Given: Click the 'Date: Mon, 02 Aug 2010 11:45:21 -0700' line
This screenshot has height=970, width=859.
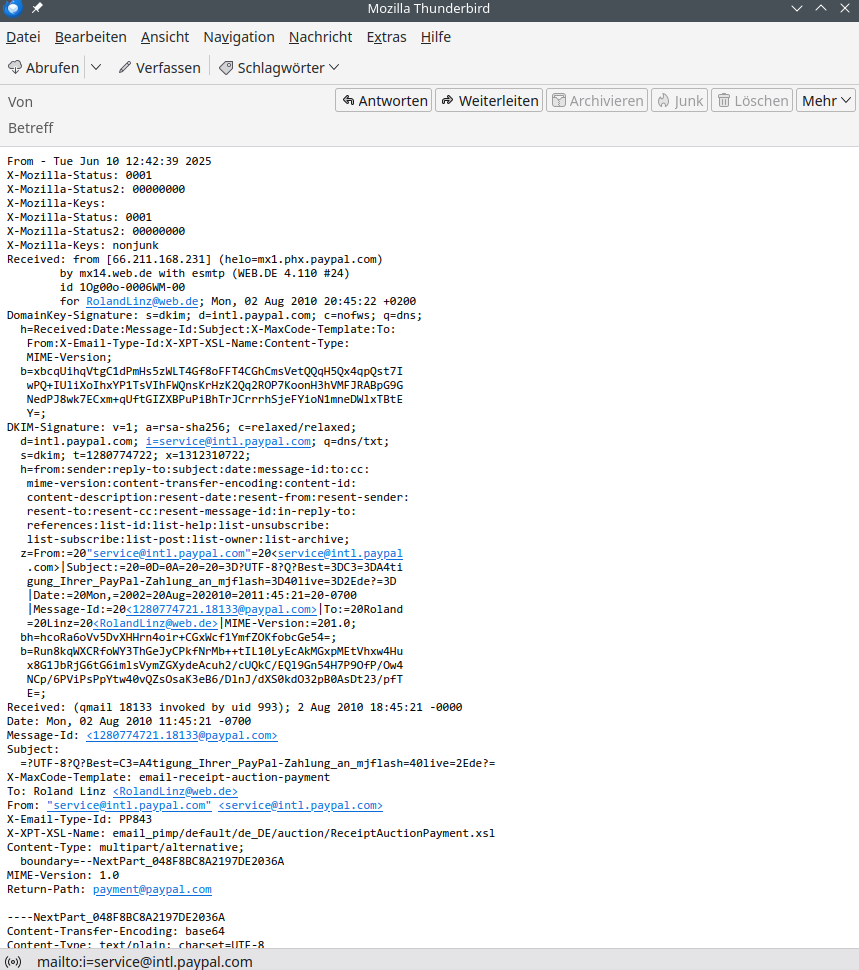Looking at the screenshot, I should [x=129, y=721].
